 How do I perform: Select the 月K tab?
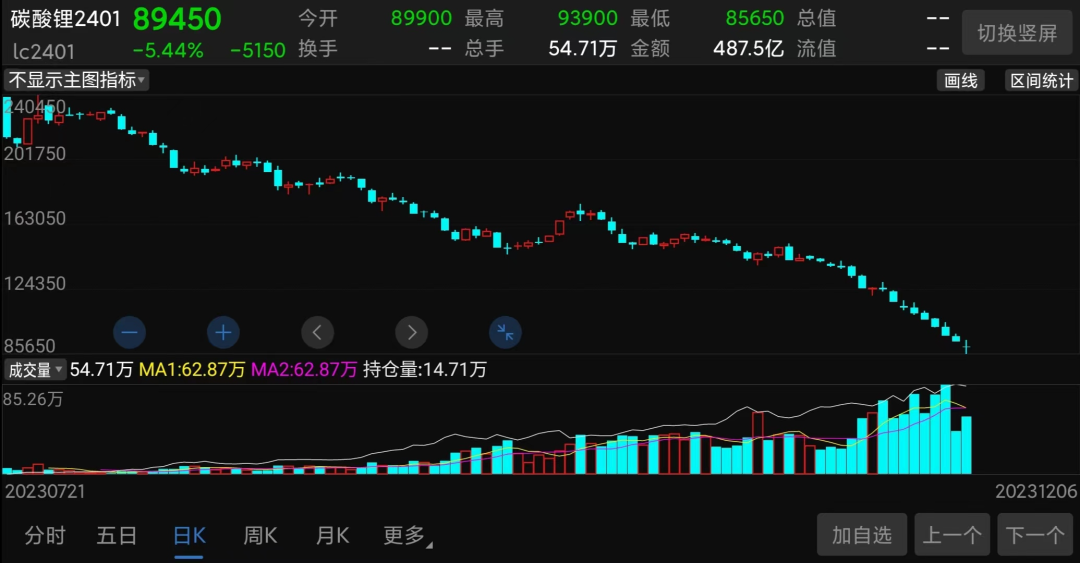click(333, 535)
